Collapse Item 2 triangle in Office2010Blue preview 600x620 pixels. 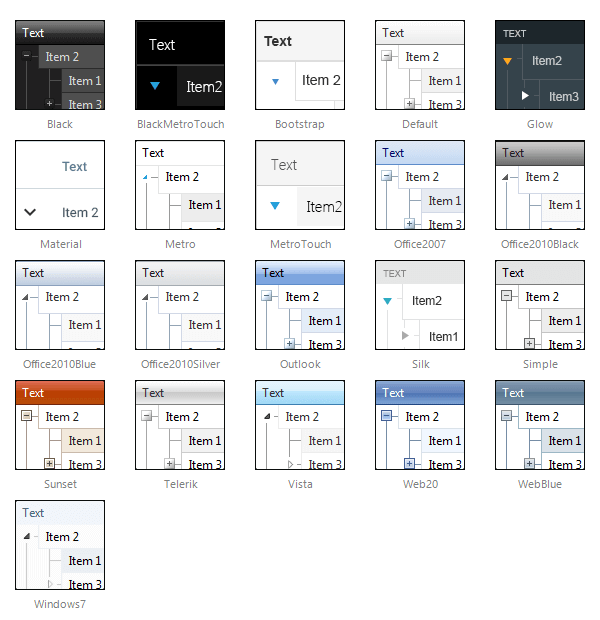pyautogui.click(x=25, y=297)
